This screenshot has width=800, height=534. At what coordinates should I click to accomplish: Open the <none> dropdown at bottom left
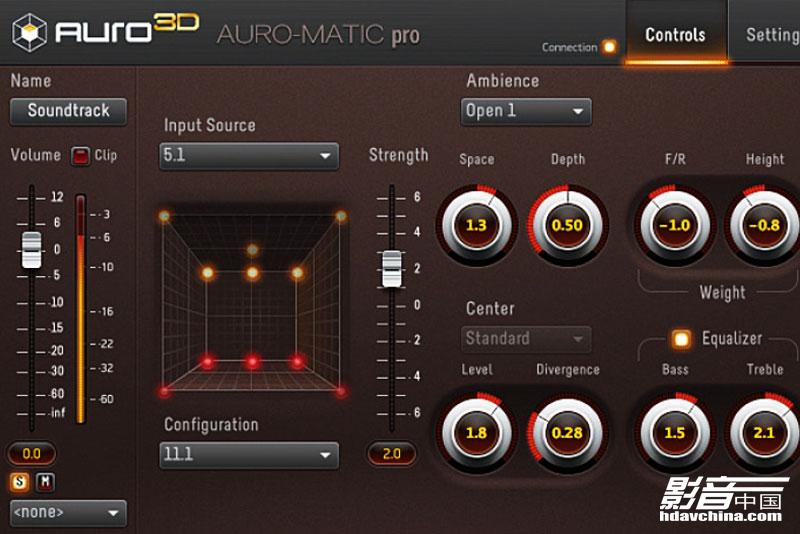click(68, 513)
